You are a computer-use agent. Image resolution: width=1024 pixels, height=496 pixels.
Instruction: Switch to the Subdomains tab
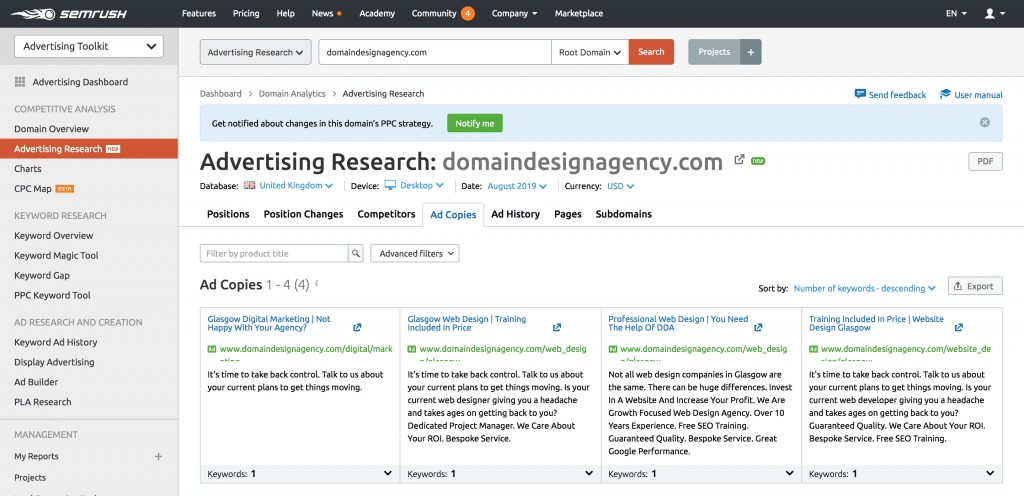(x=624, y=214)
